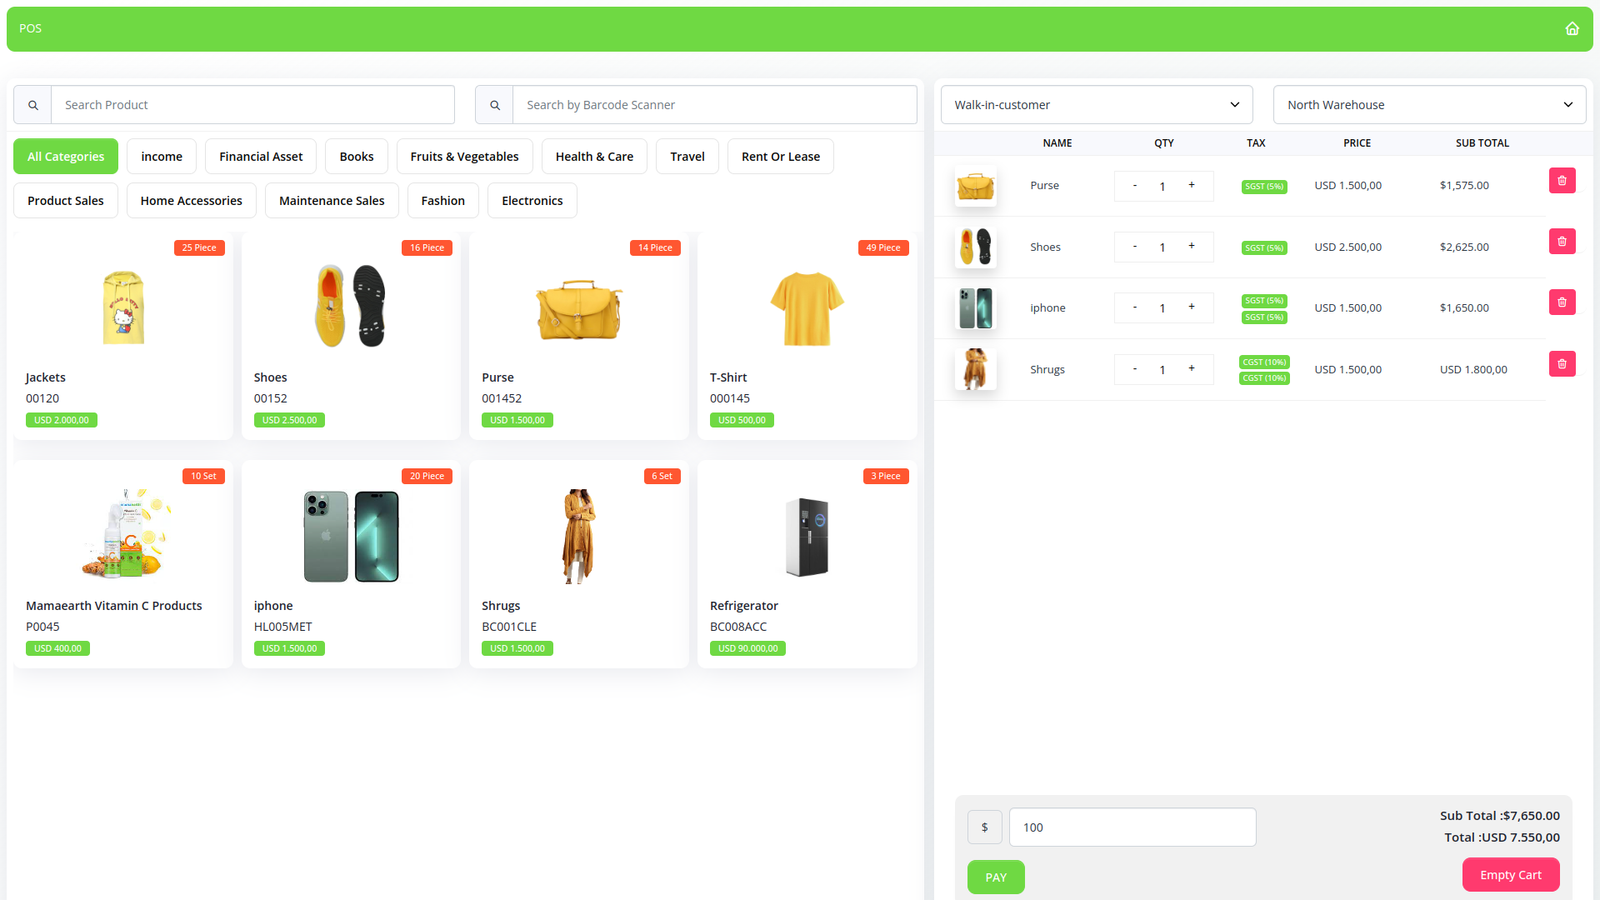Delete Purse from the cart
The image size is (1600, 900).
1561,181
